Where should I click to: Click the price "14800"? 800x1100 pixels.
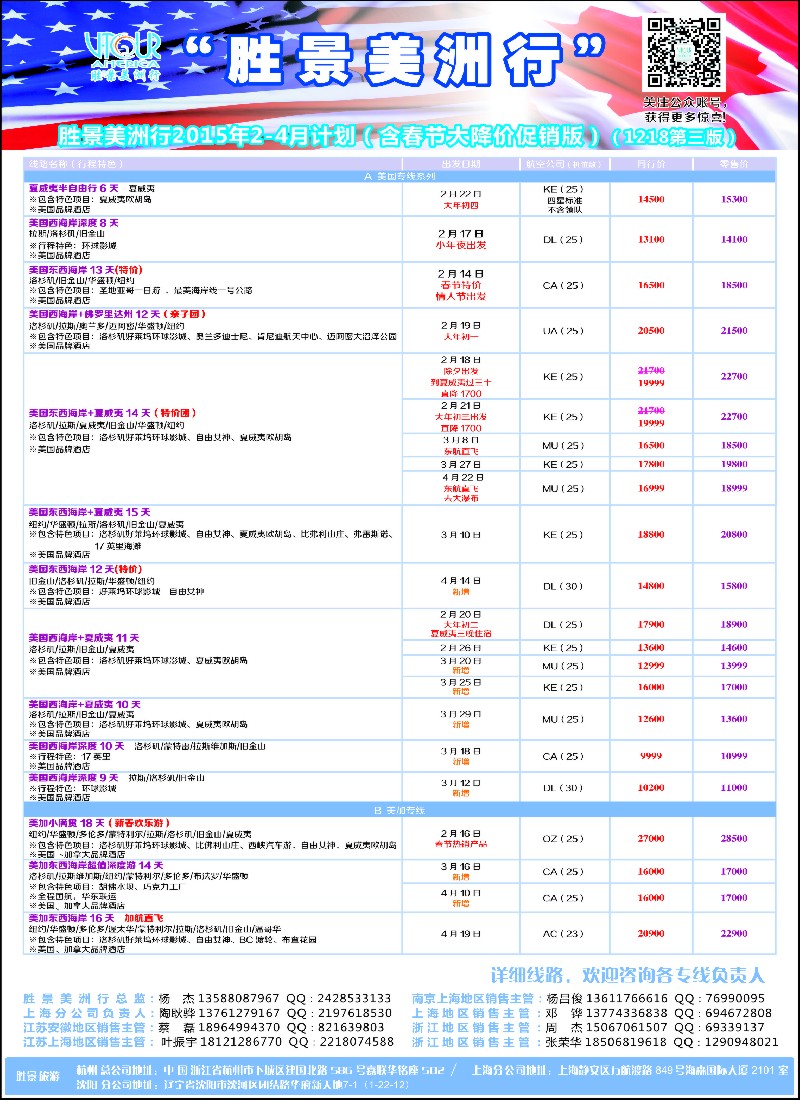(651, 586)
